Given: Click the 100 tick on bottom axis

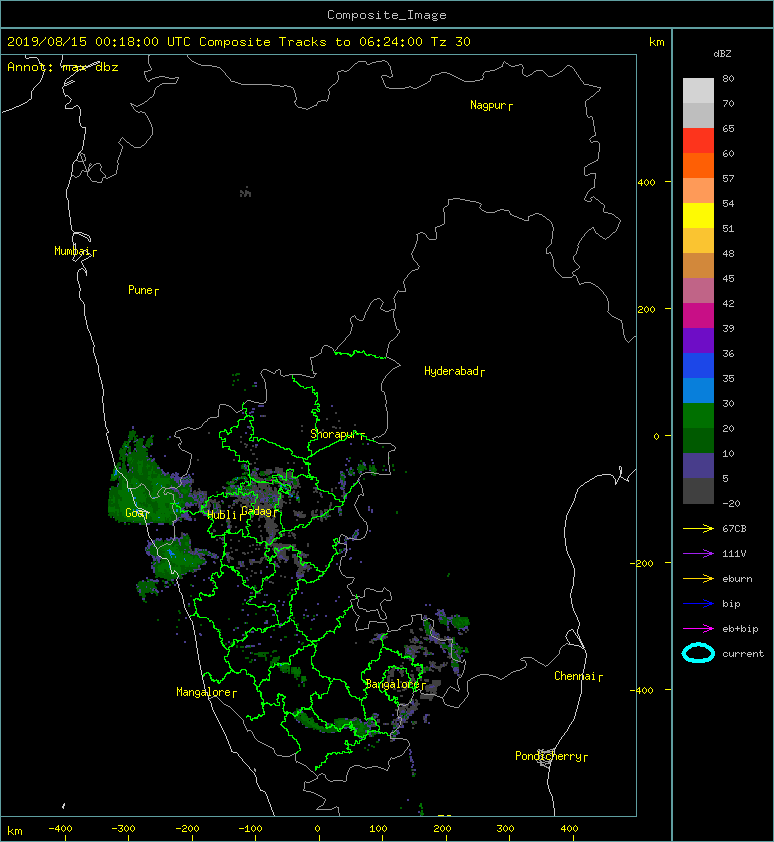Looking at the screenshot, I should point(378,829).
